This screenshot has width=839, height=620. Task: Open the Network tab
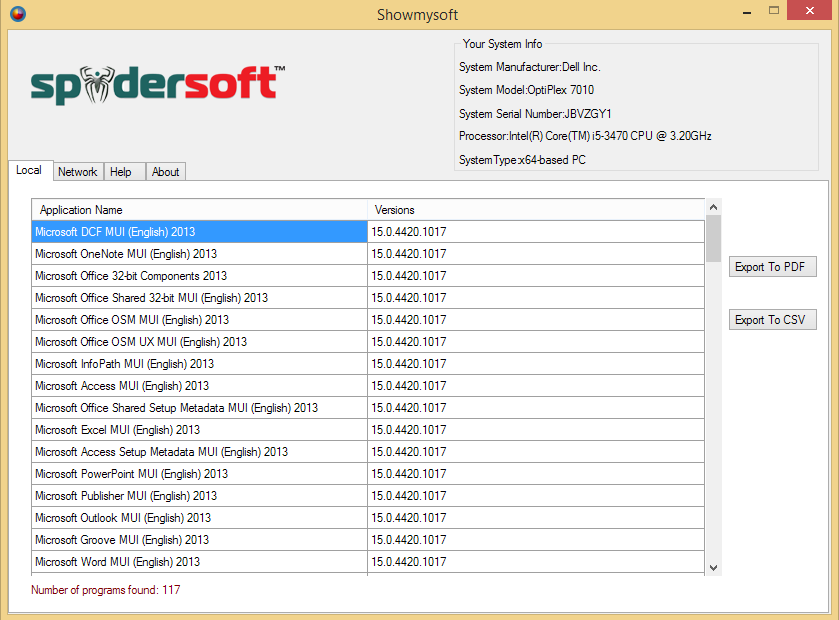coord(78,172)
